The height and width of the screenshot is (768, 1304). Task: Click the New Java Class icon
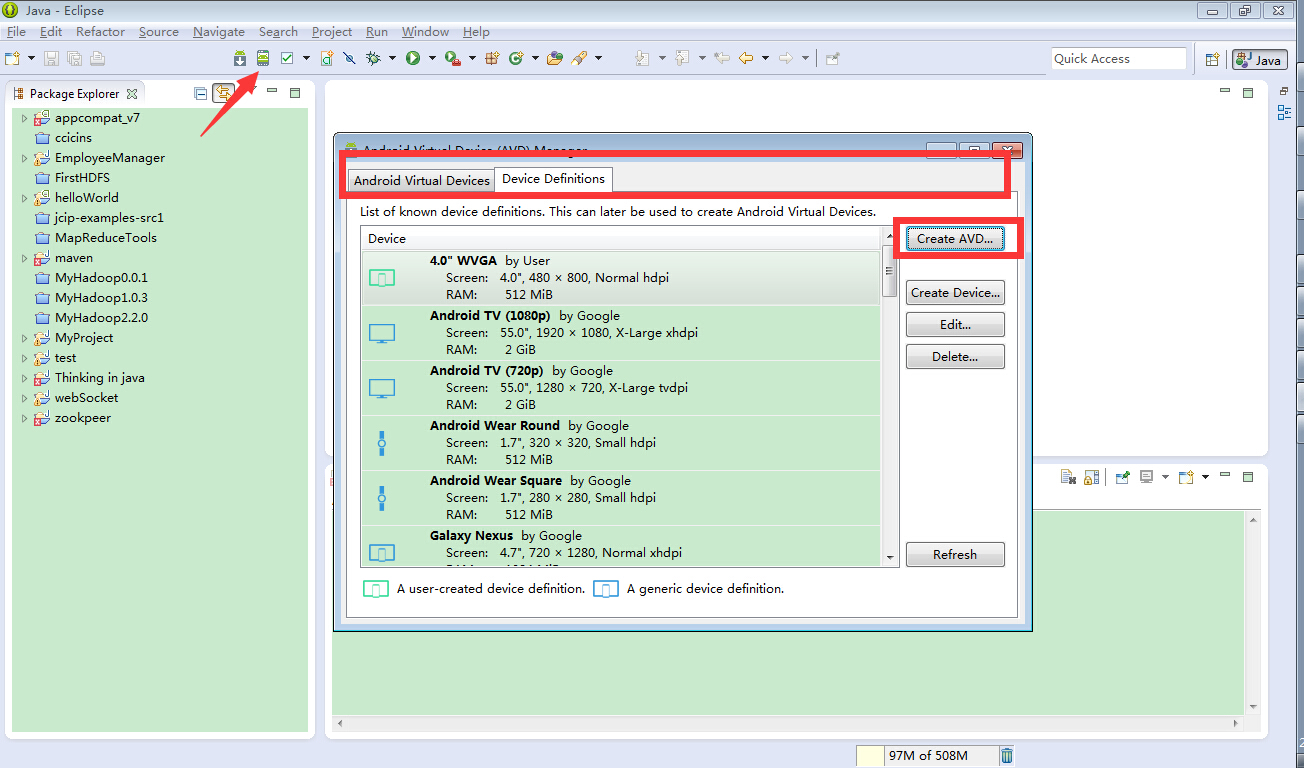(x=517, y=58)
